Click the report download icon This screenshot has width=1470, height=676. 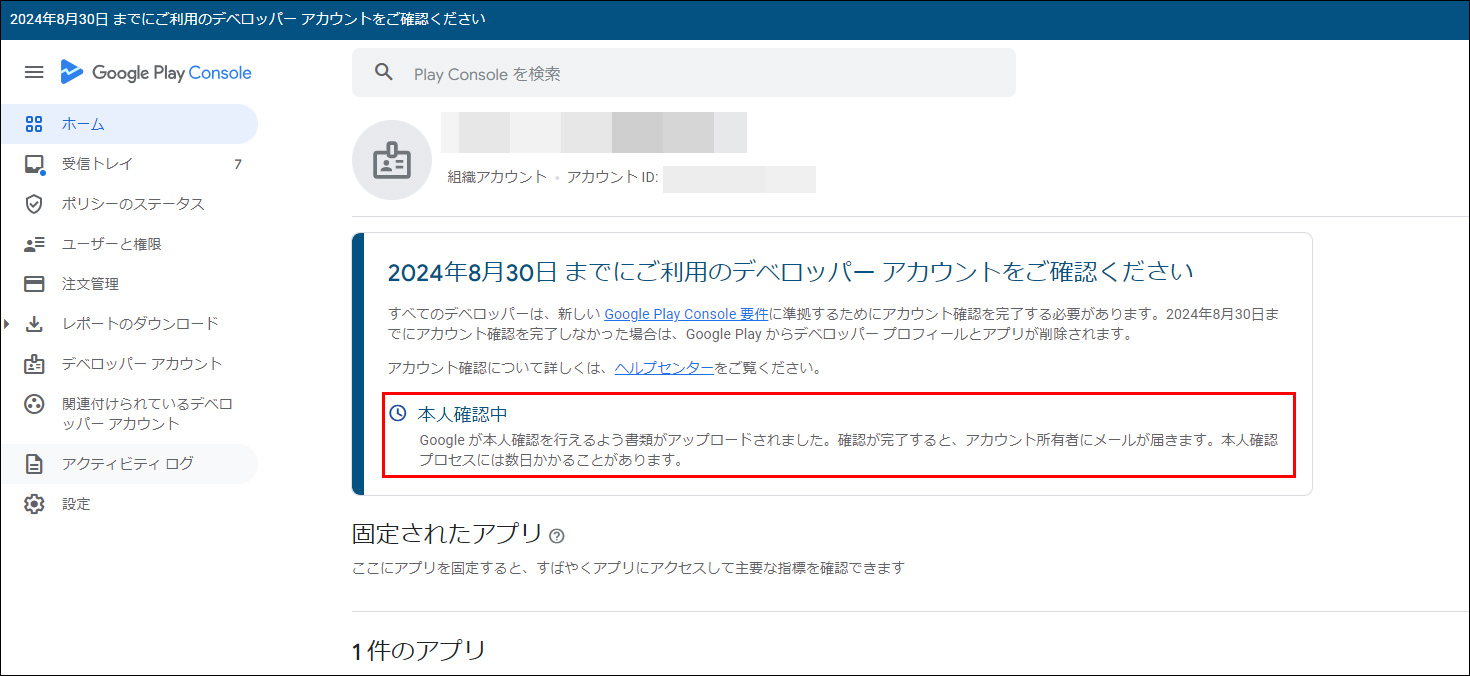pos(34,324)
